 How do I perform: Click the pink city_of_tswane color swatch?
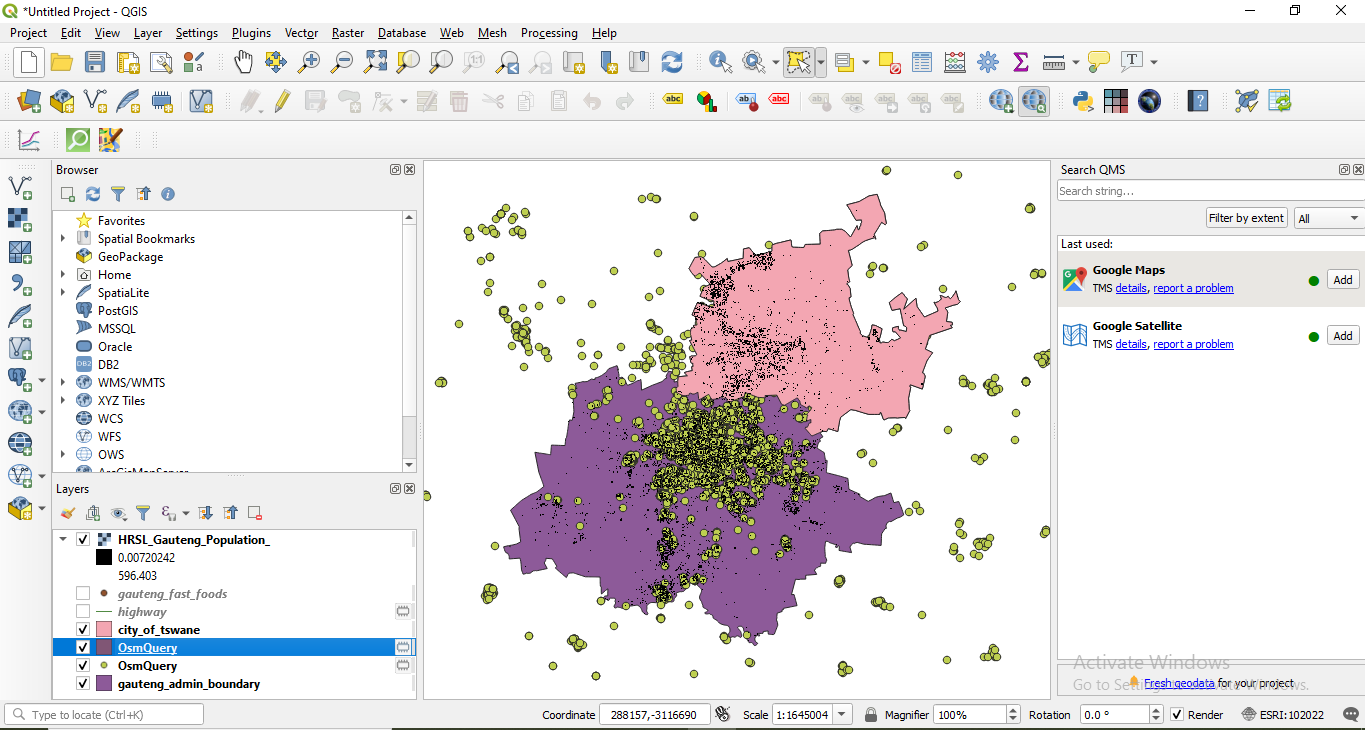pyautogui.click(x=105, y=630)
